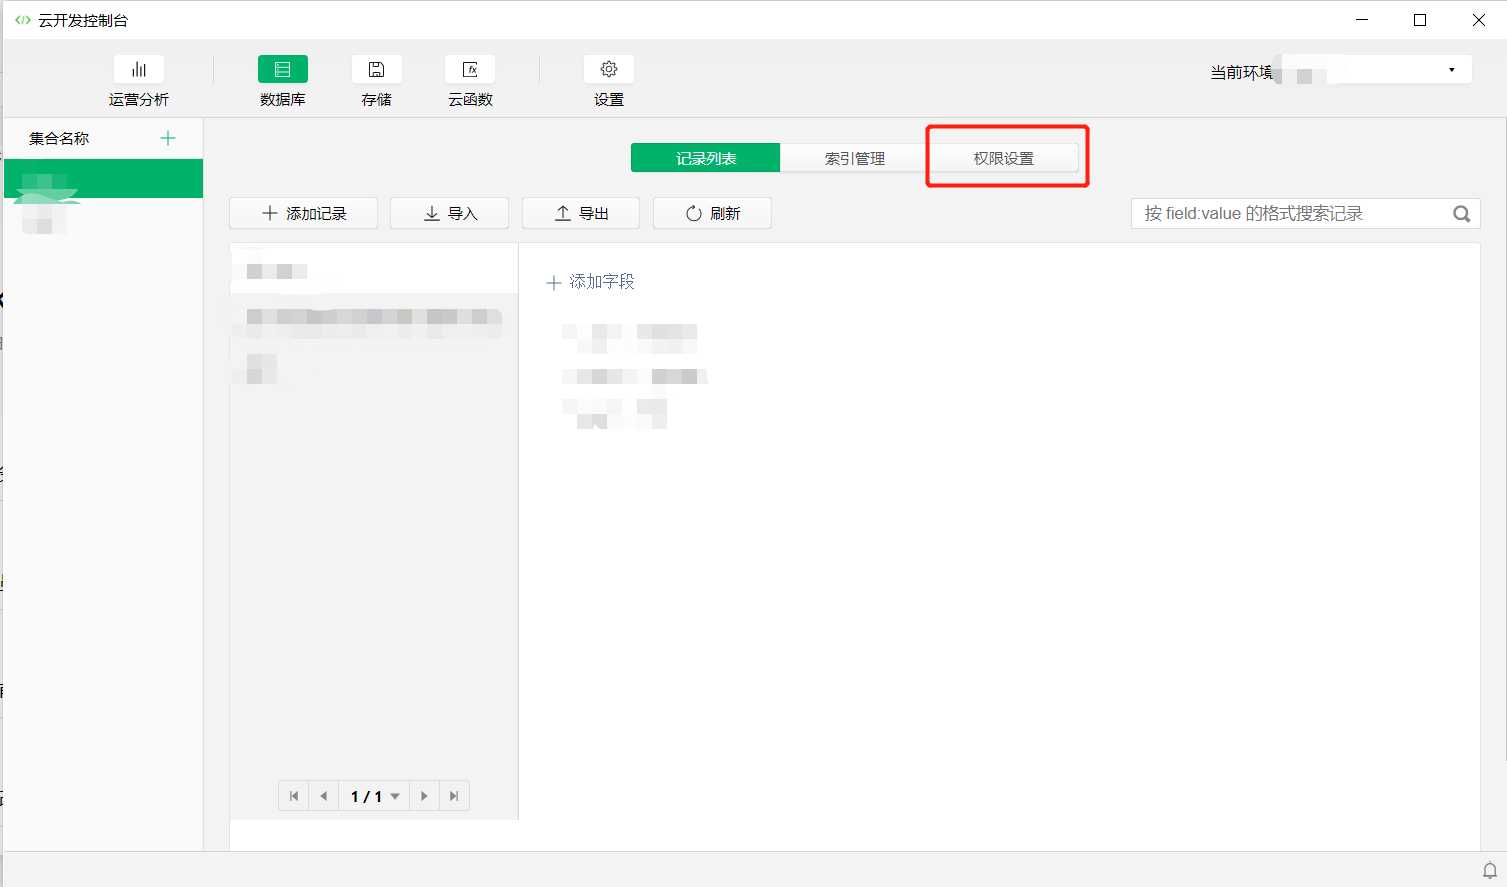This screenshot has height=887, width=1507.
Task: Click the 刷新 refresh button
Action: click(x=712, y=213)
